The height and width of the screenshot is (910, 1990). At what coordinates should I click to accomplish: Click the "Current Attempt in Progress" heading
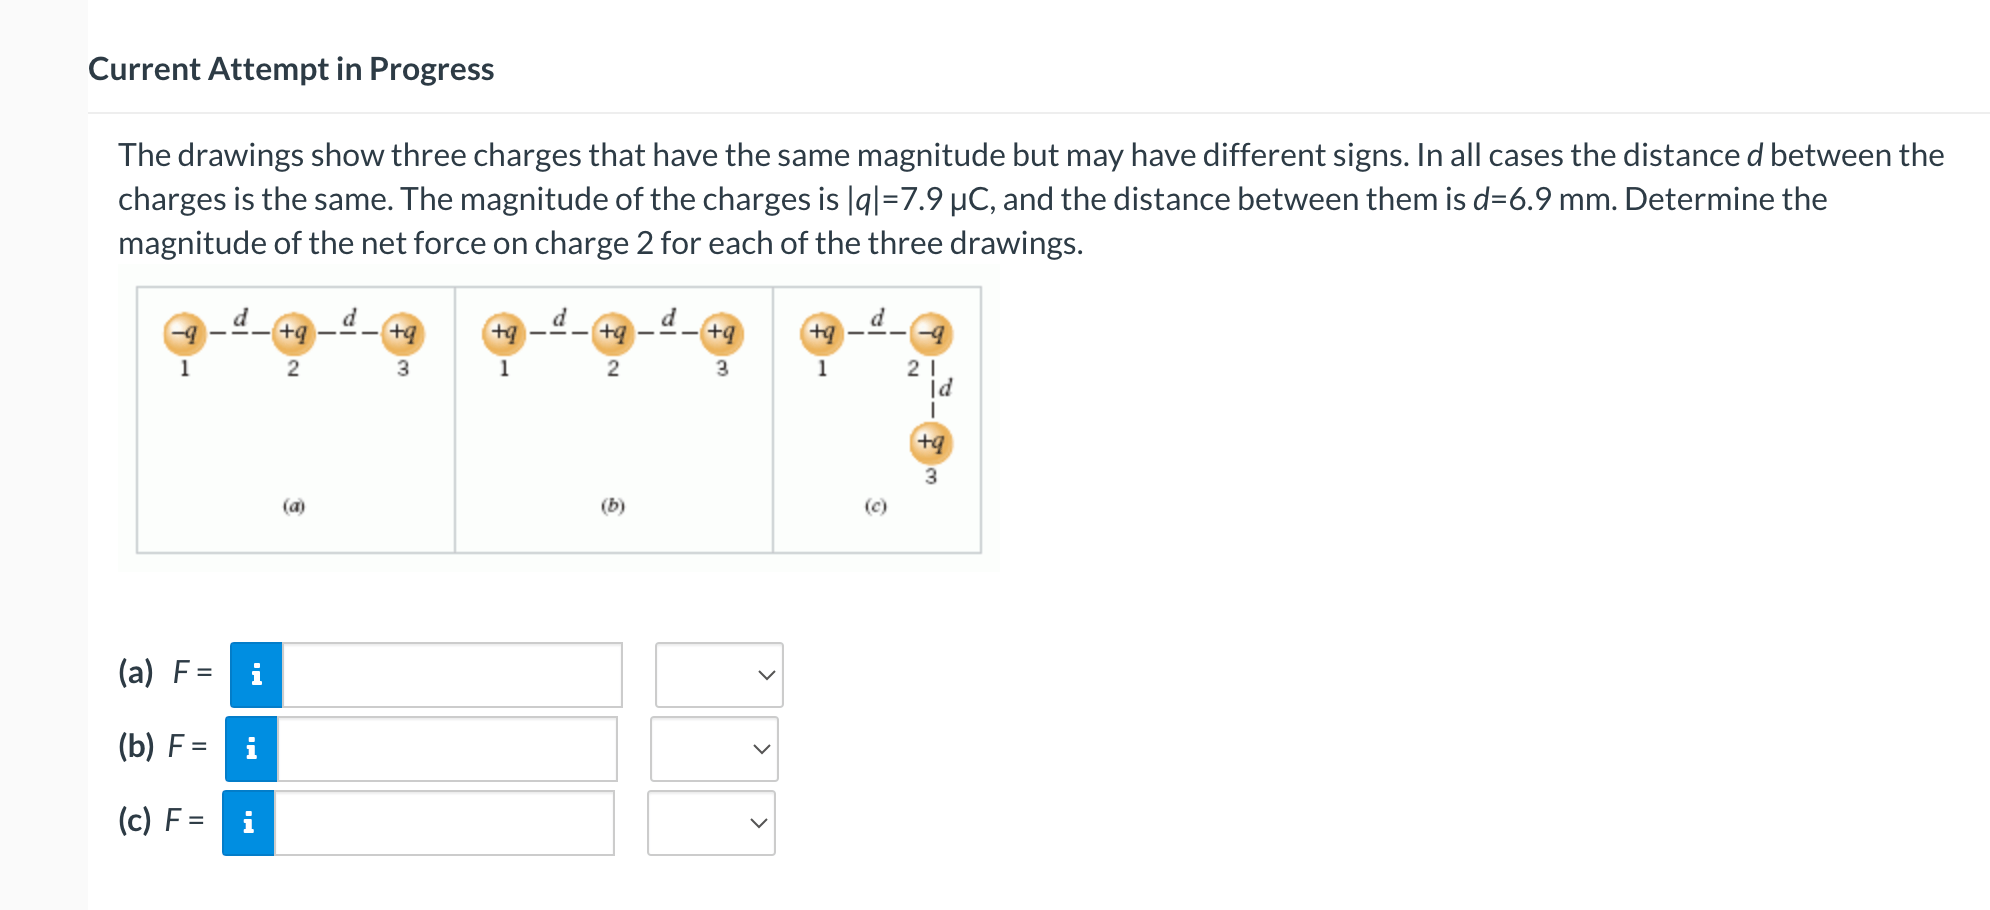coord(291,69)
